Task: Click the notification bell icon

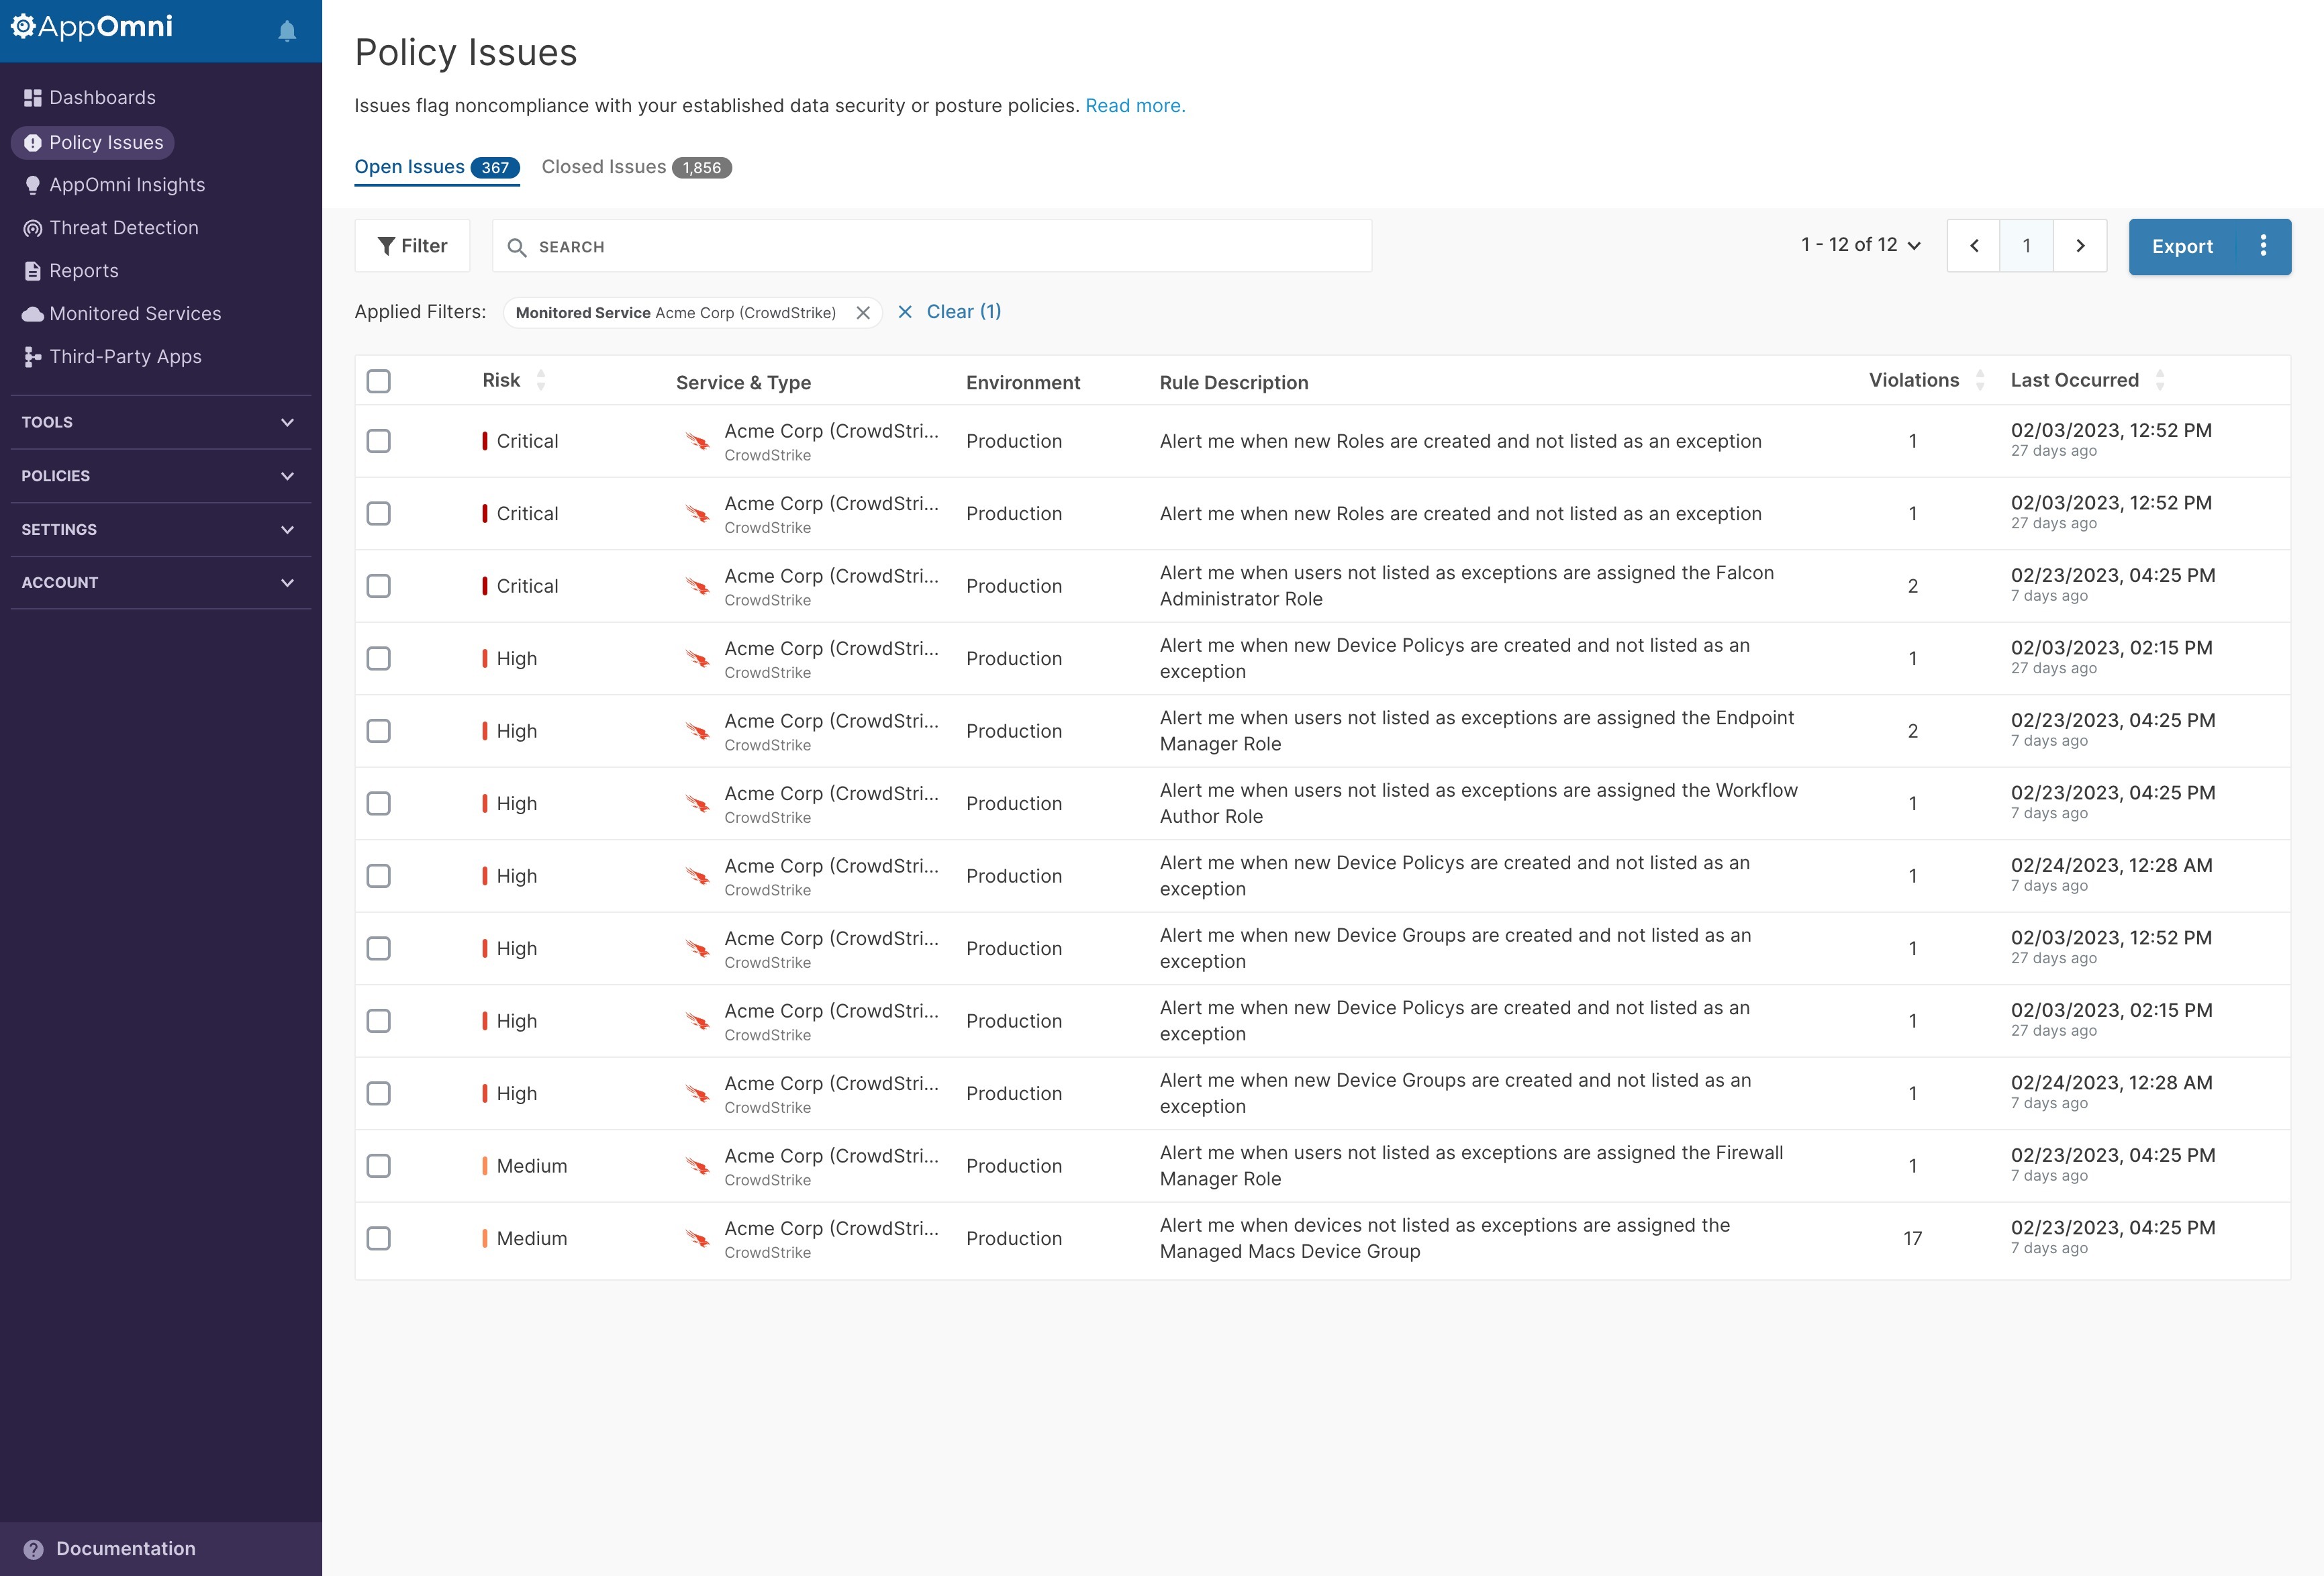Action: [x=287, y=31]
